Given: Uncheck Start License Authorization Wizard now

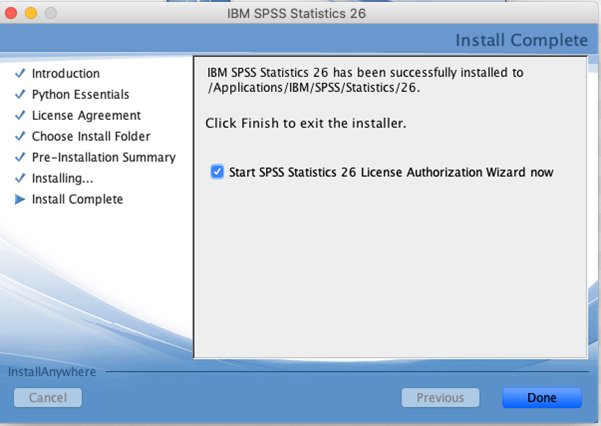Looking at the screenshot, I should point(217,172).
